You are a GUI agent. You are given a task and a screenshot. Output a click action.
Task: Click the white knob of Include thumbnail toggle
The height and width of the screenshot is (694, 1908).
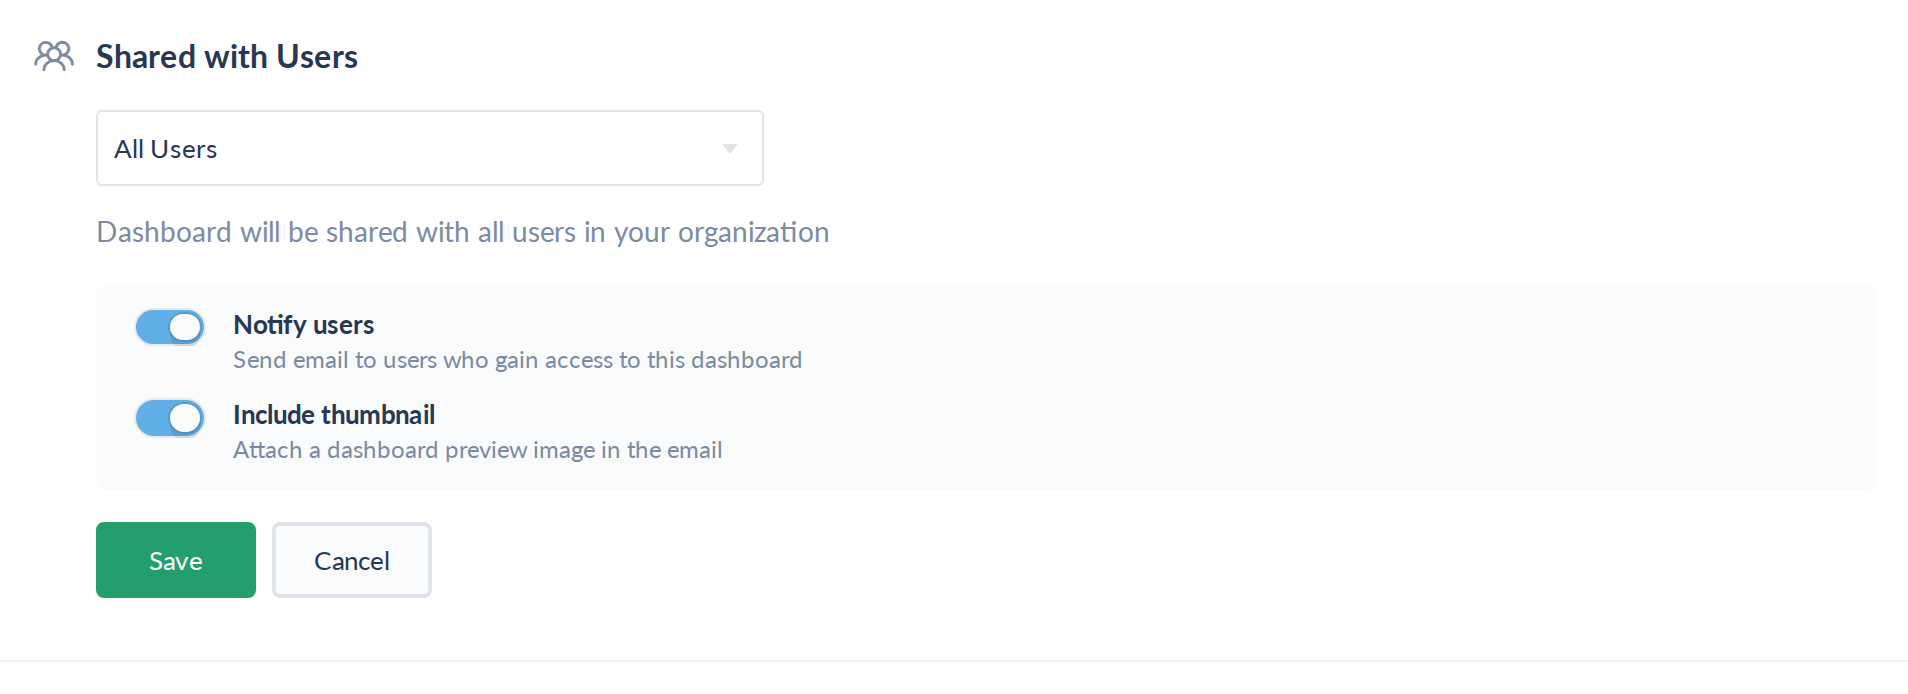(185, 418)
